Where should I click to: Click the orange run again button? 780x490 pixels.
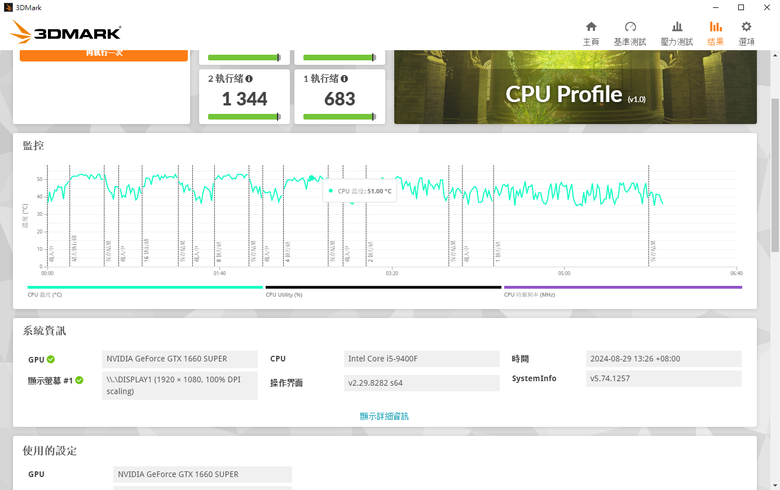coord(103,55)
